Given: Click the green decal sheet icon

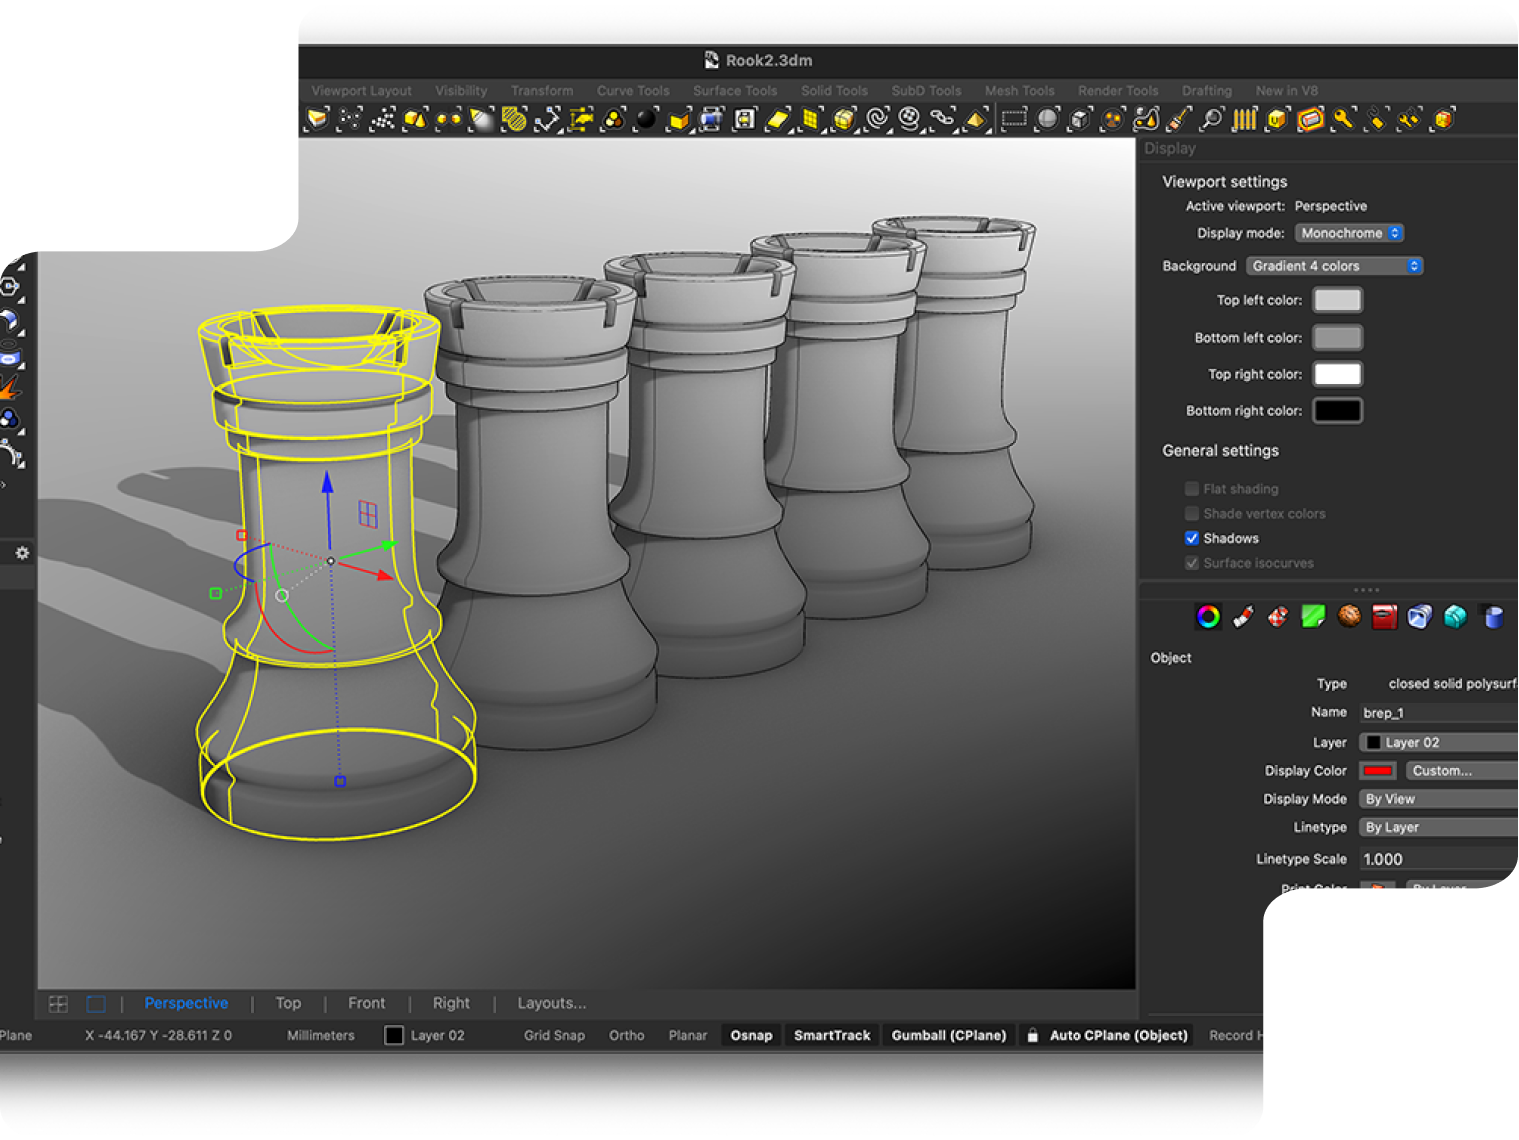Looking at the screenshot, I should [1313, 617].
